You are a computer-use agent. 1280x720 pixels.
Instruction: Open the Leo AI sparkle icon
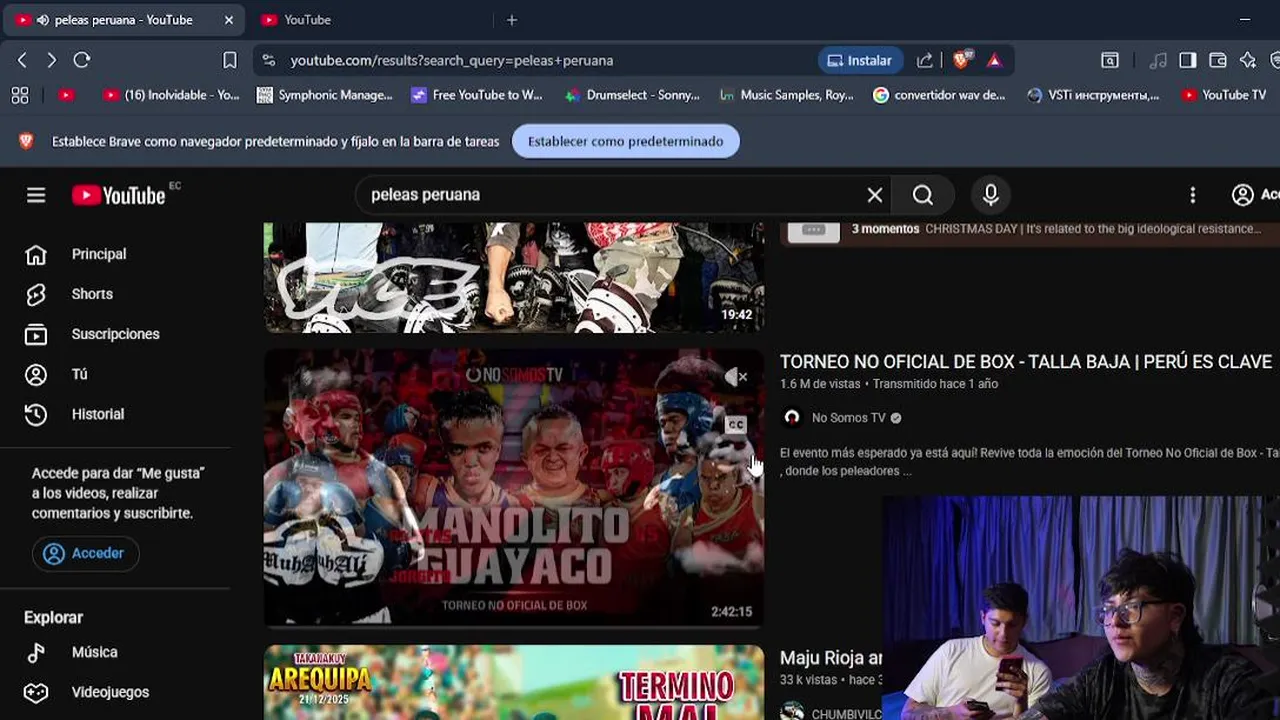pyautogui.click(x=1248, y=60)
